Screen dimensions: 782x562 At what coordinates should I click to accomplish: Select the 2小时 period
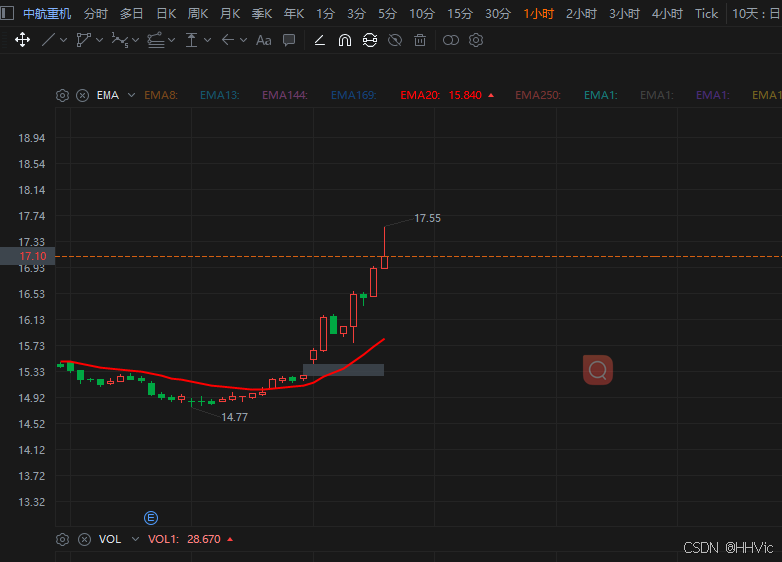(x=581, y=13)
